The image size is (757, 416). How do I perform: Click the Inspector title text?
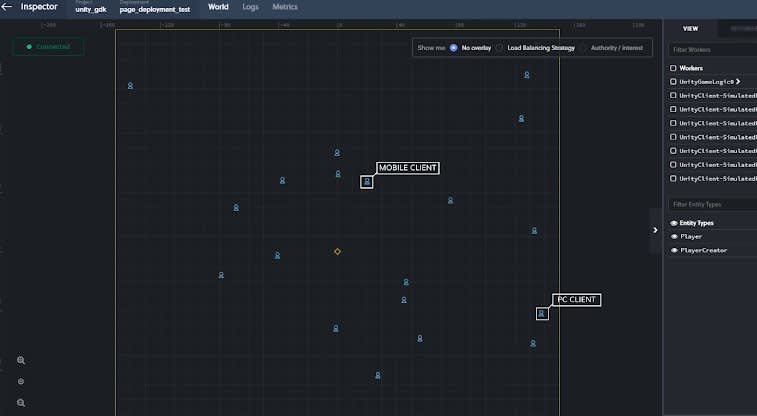(39, 7)
